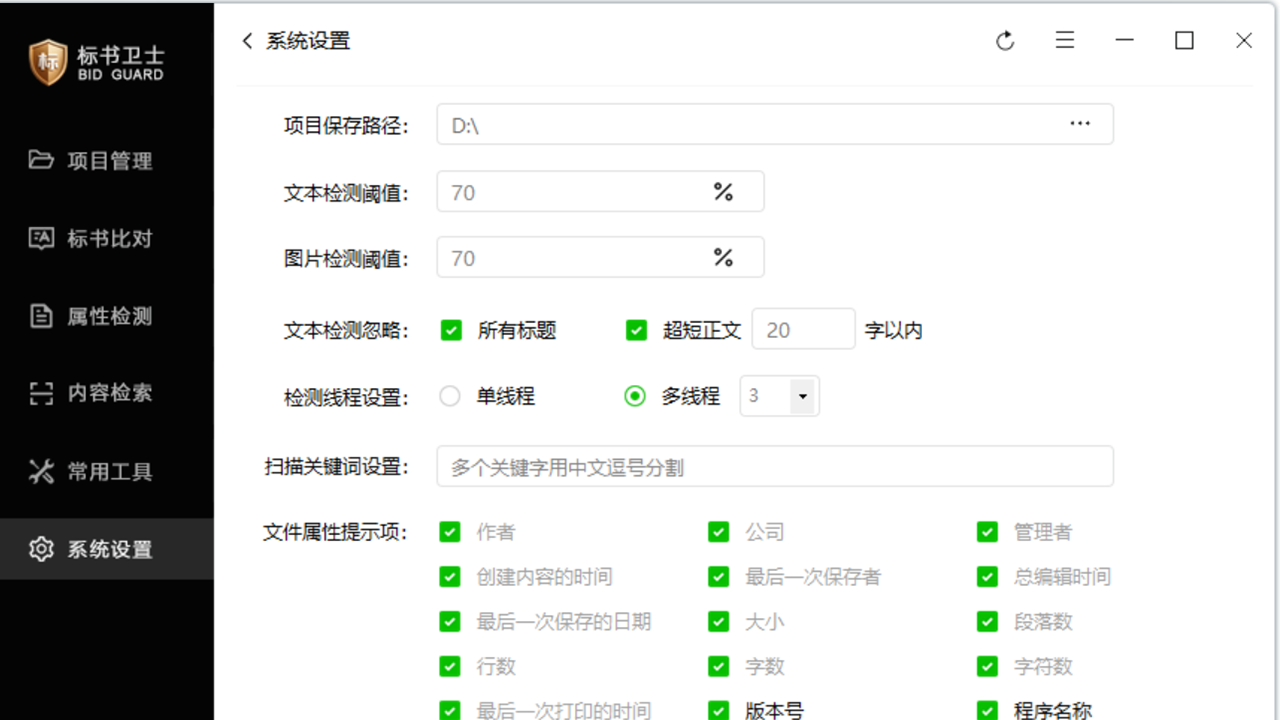Image resolution: width=1280 pixels, height=720 pixels.
Task: Go back using the arrow next to 系统设置
Action: 246,41
